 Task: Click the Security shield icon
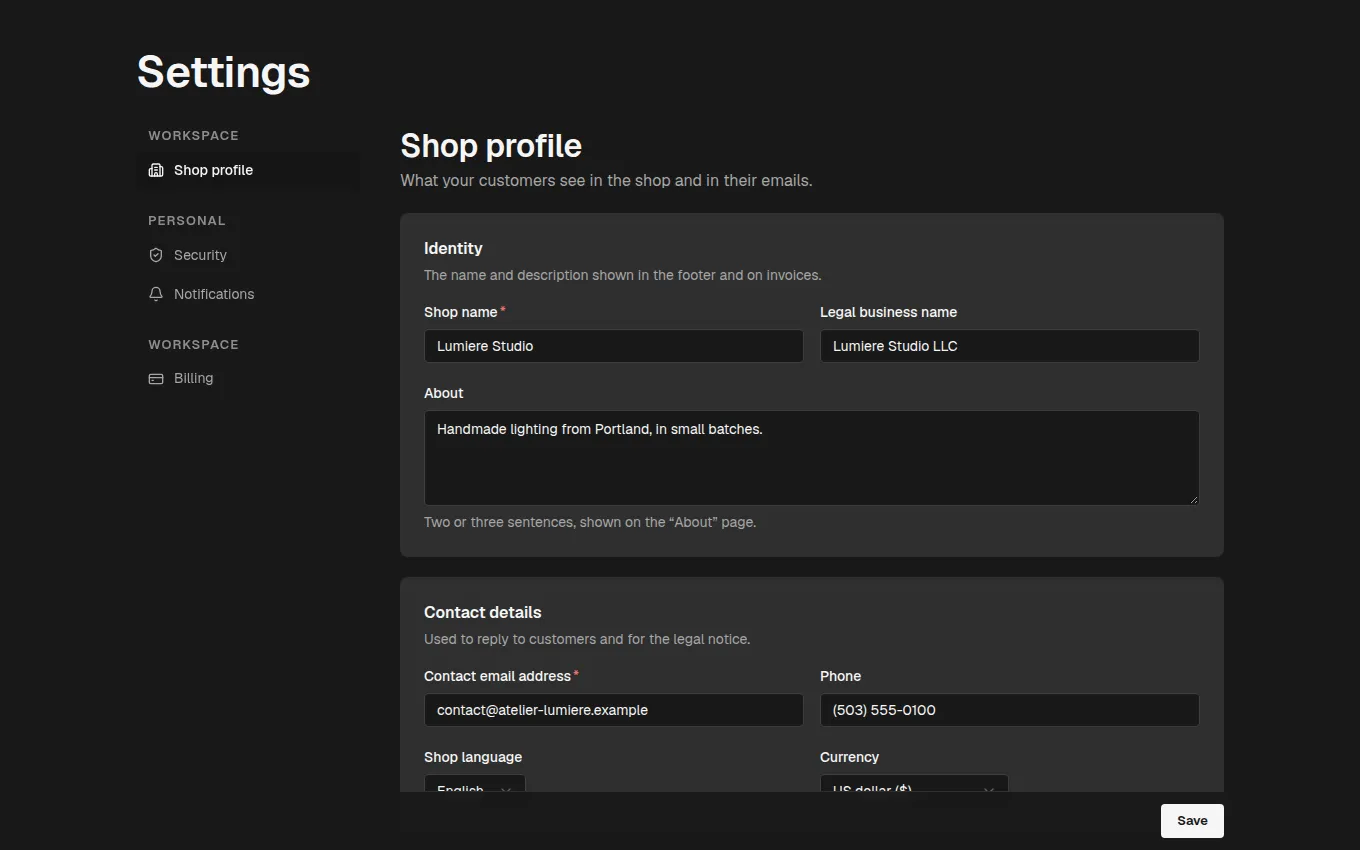pos(156,255)
